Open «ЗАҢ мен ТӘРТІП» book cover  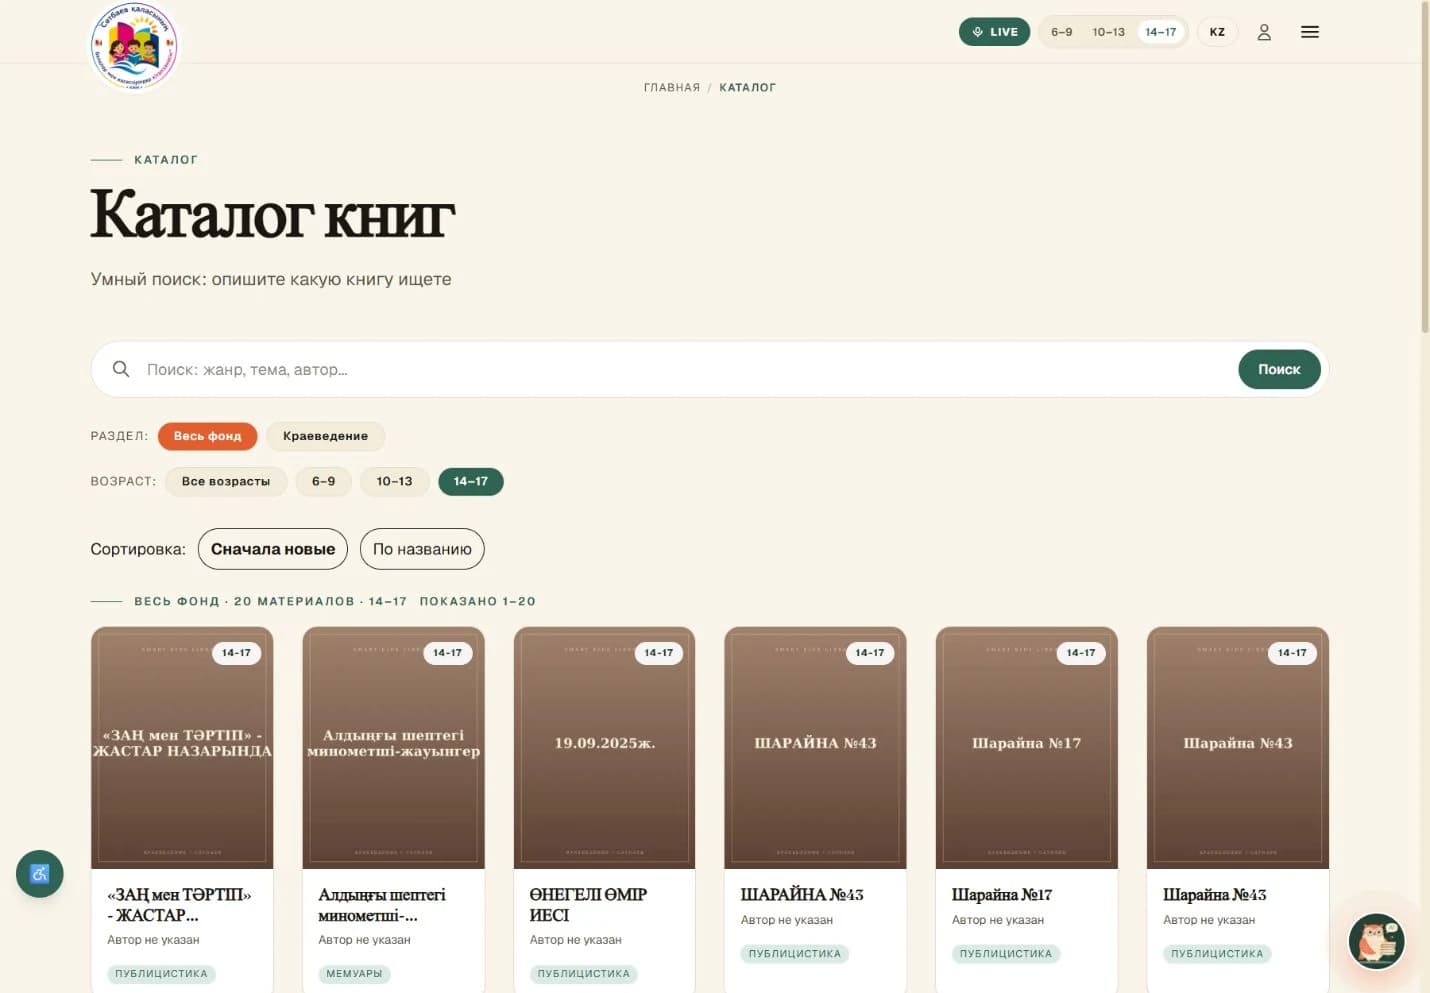[182, 748]
